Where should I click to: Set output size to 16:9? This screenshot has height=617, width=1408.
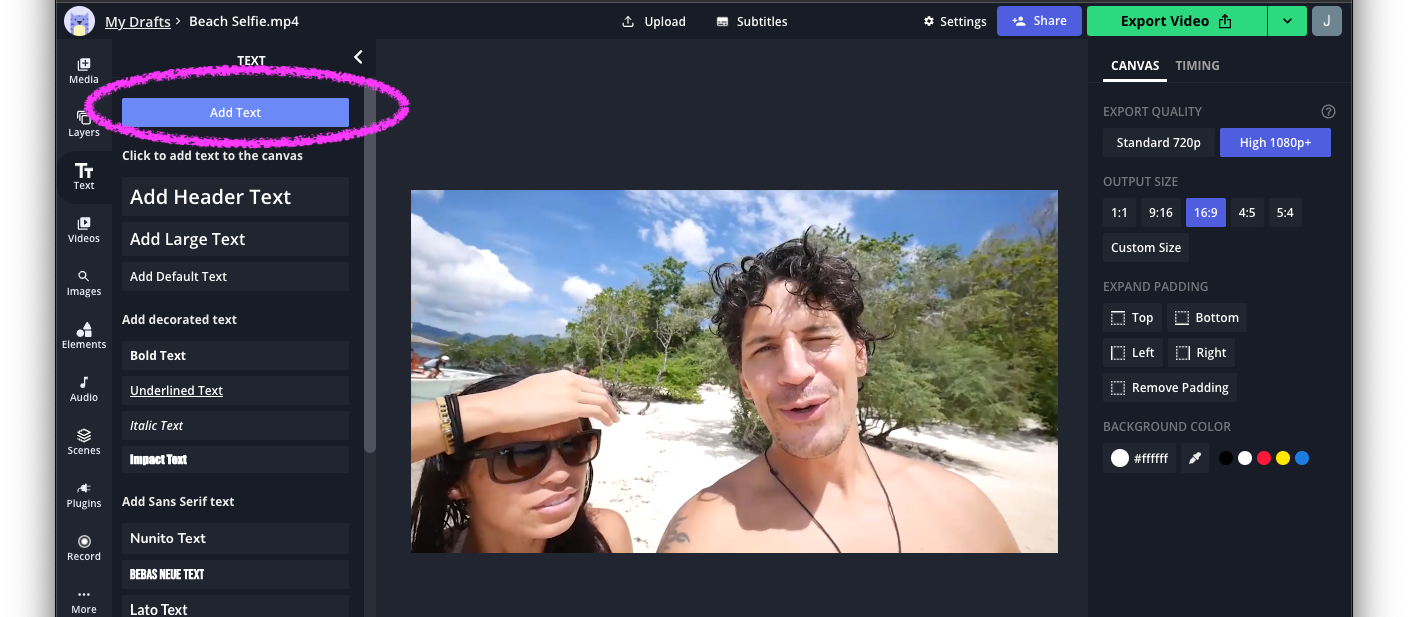[x=1205, y=213]
